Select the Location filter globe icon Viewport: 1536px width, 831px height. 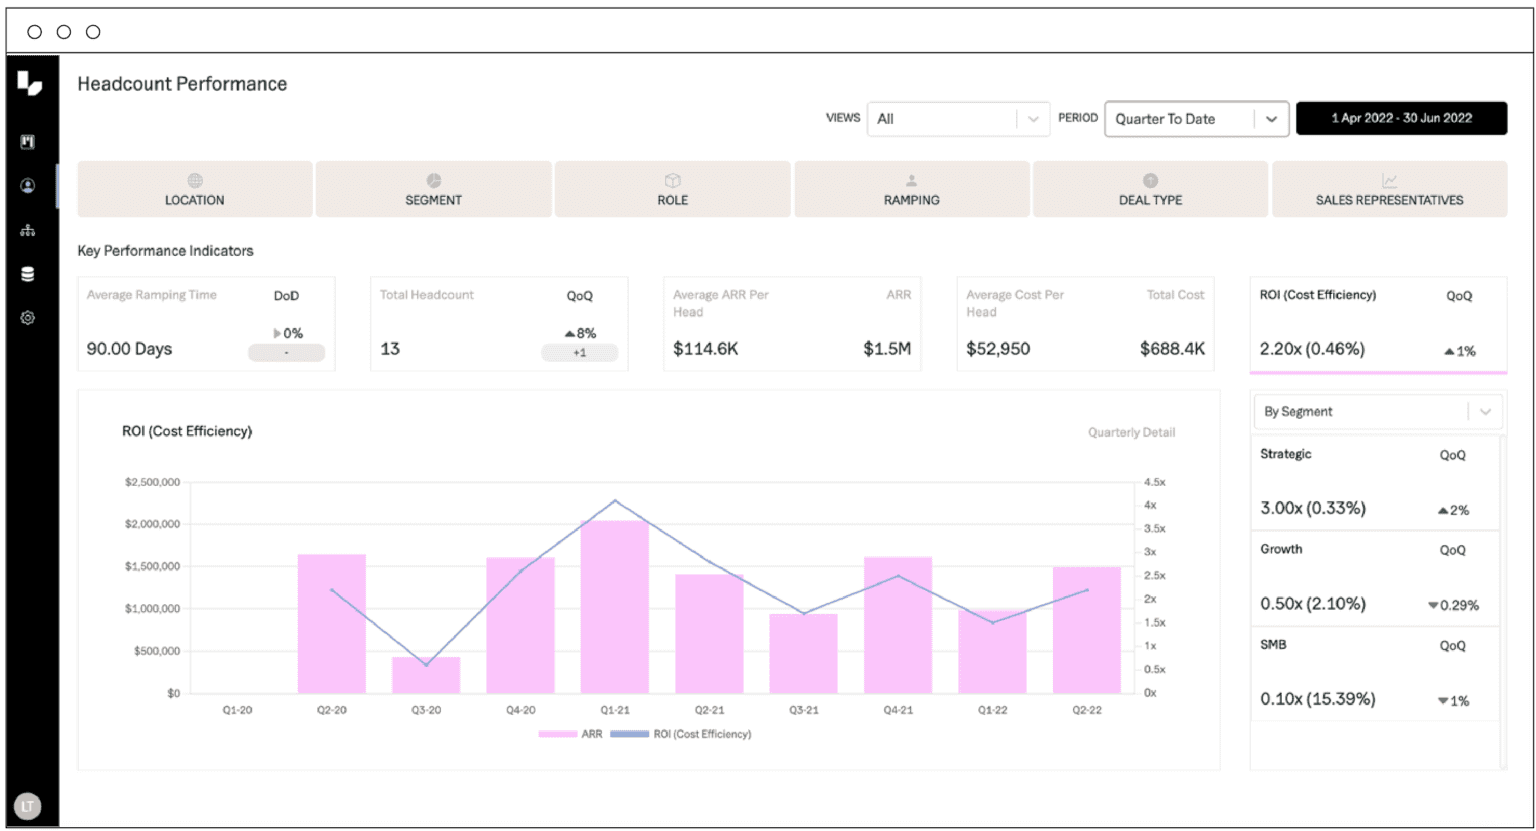coord(195,178)
